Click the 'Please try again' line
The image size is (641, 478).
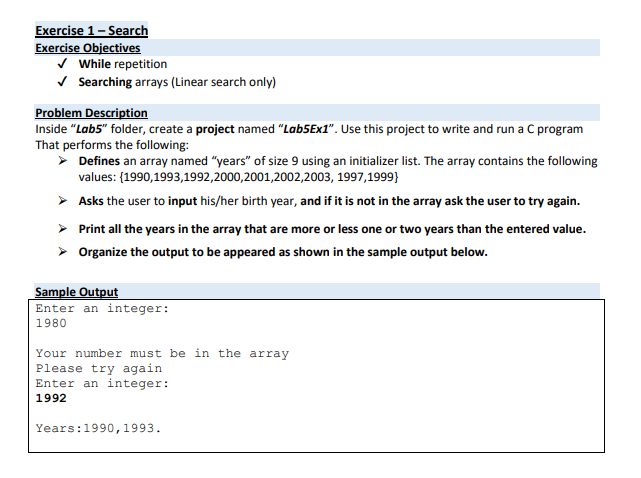coord(99,368)
